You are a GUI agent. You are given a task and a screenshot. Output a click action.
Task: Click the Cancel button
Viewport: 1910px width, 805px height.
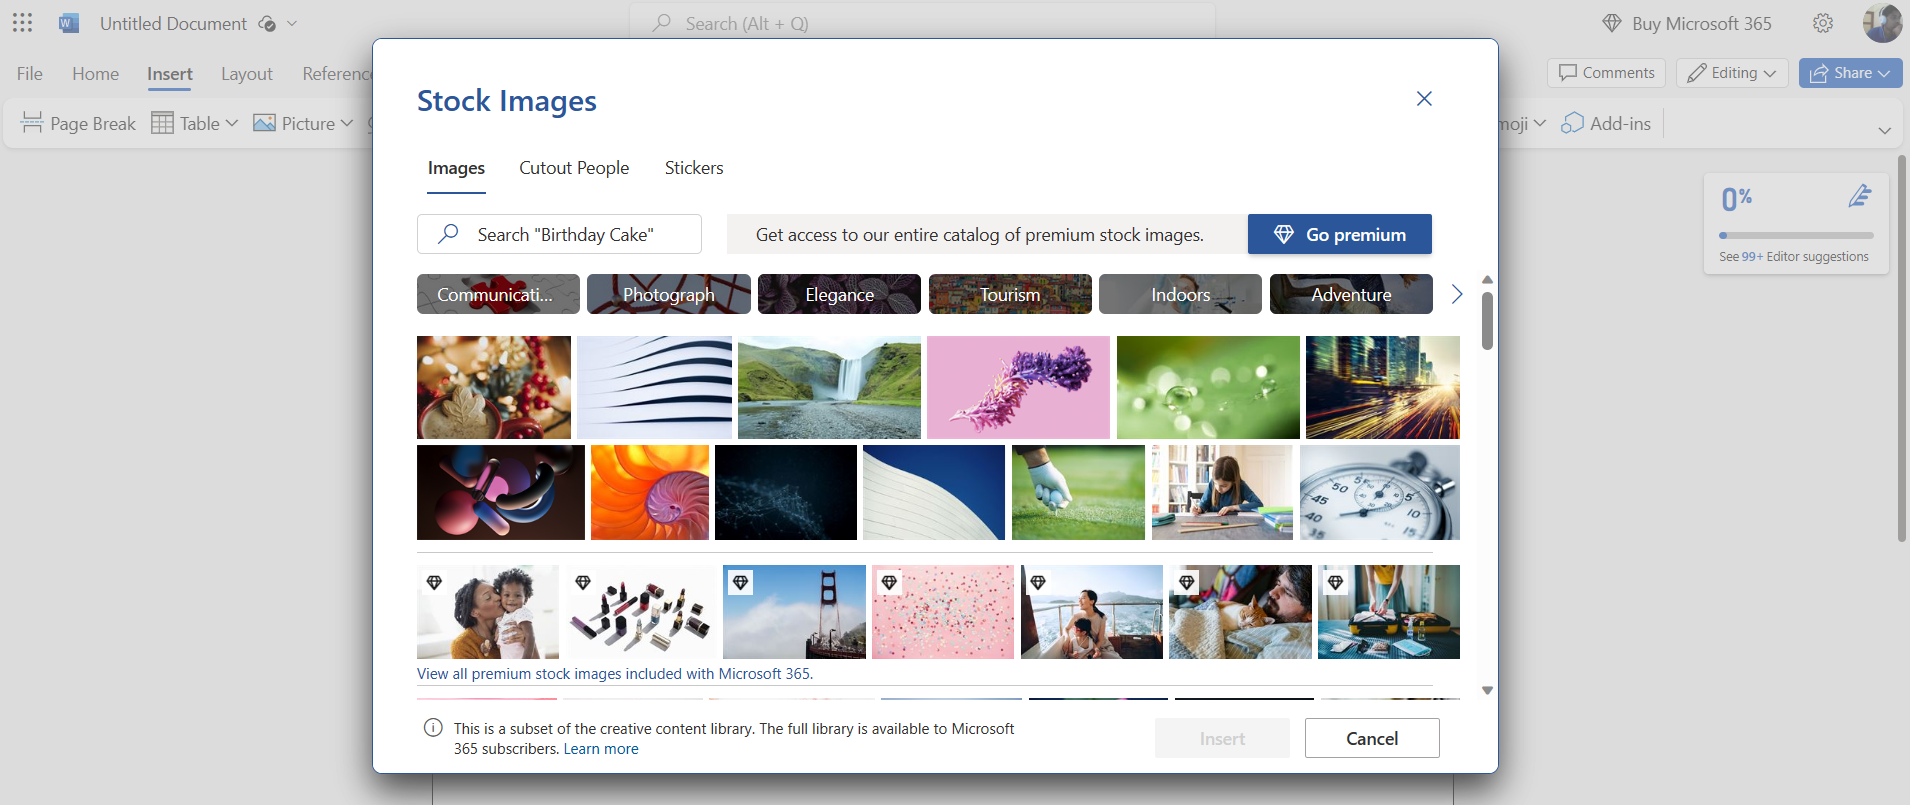(1371, 738)
